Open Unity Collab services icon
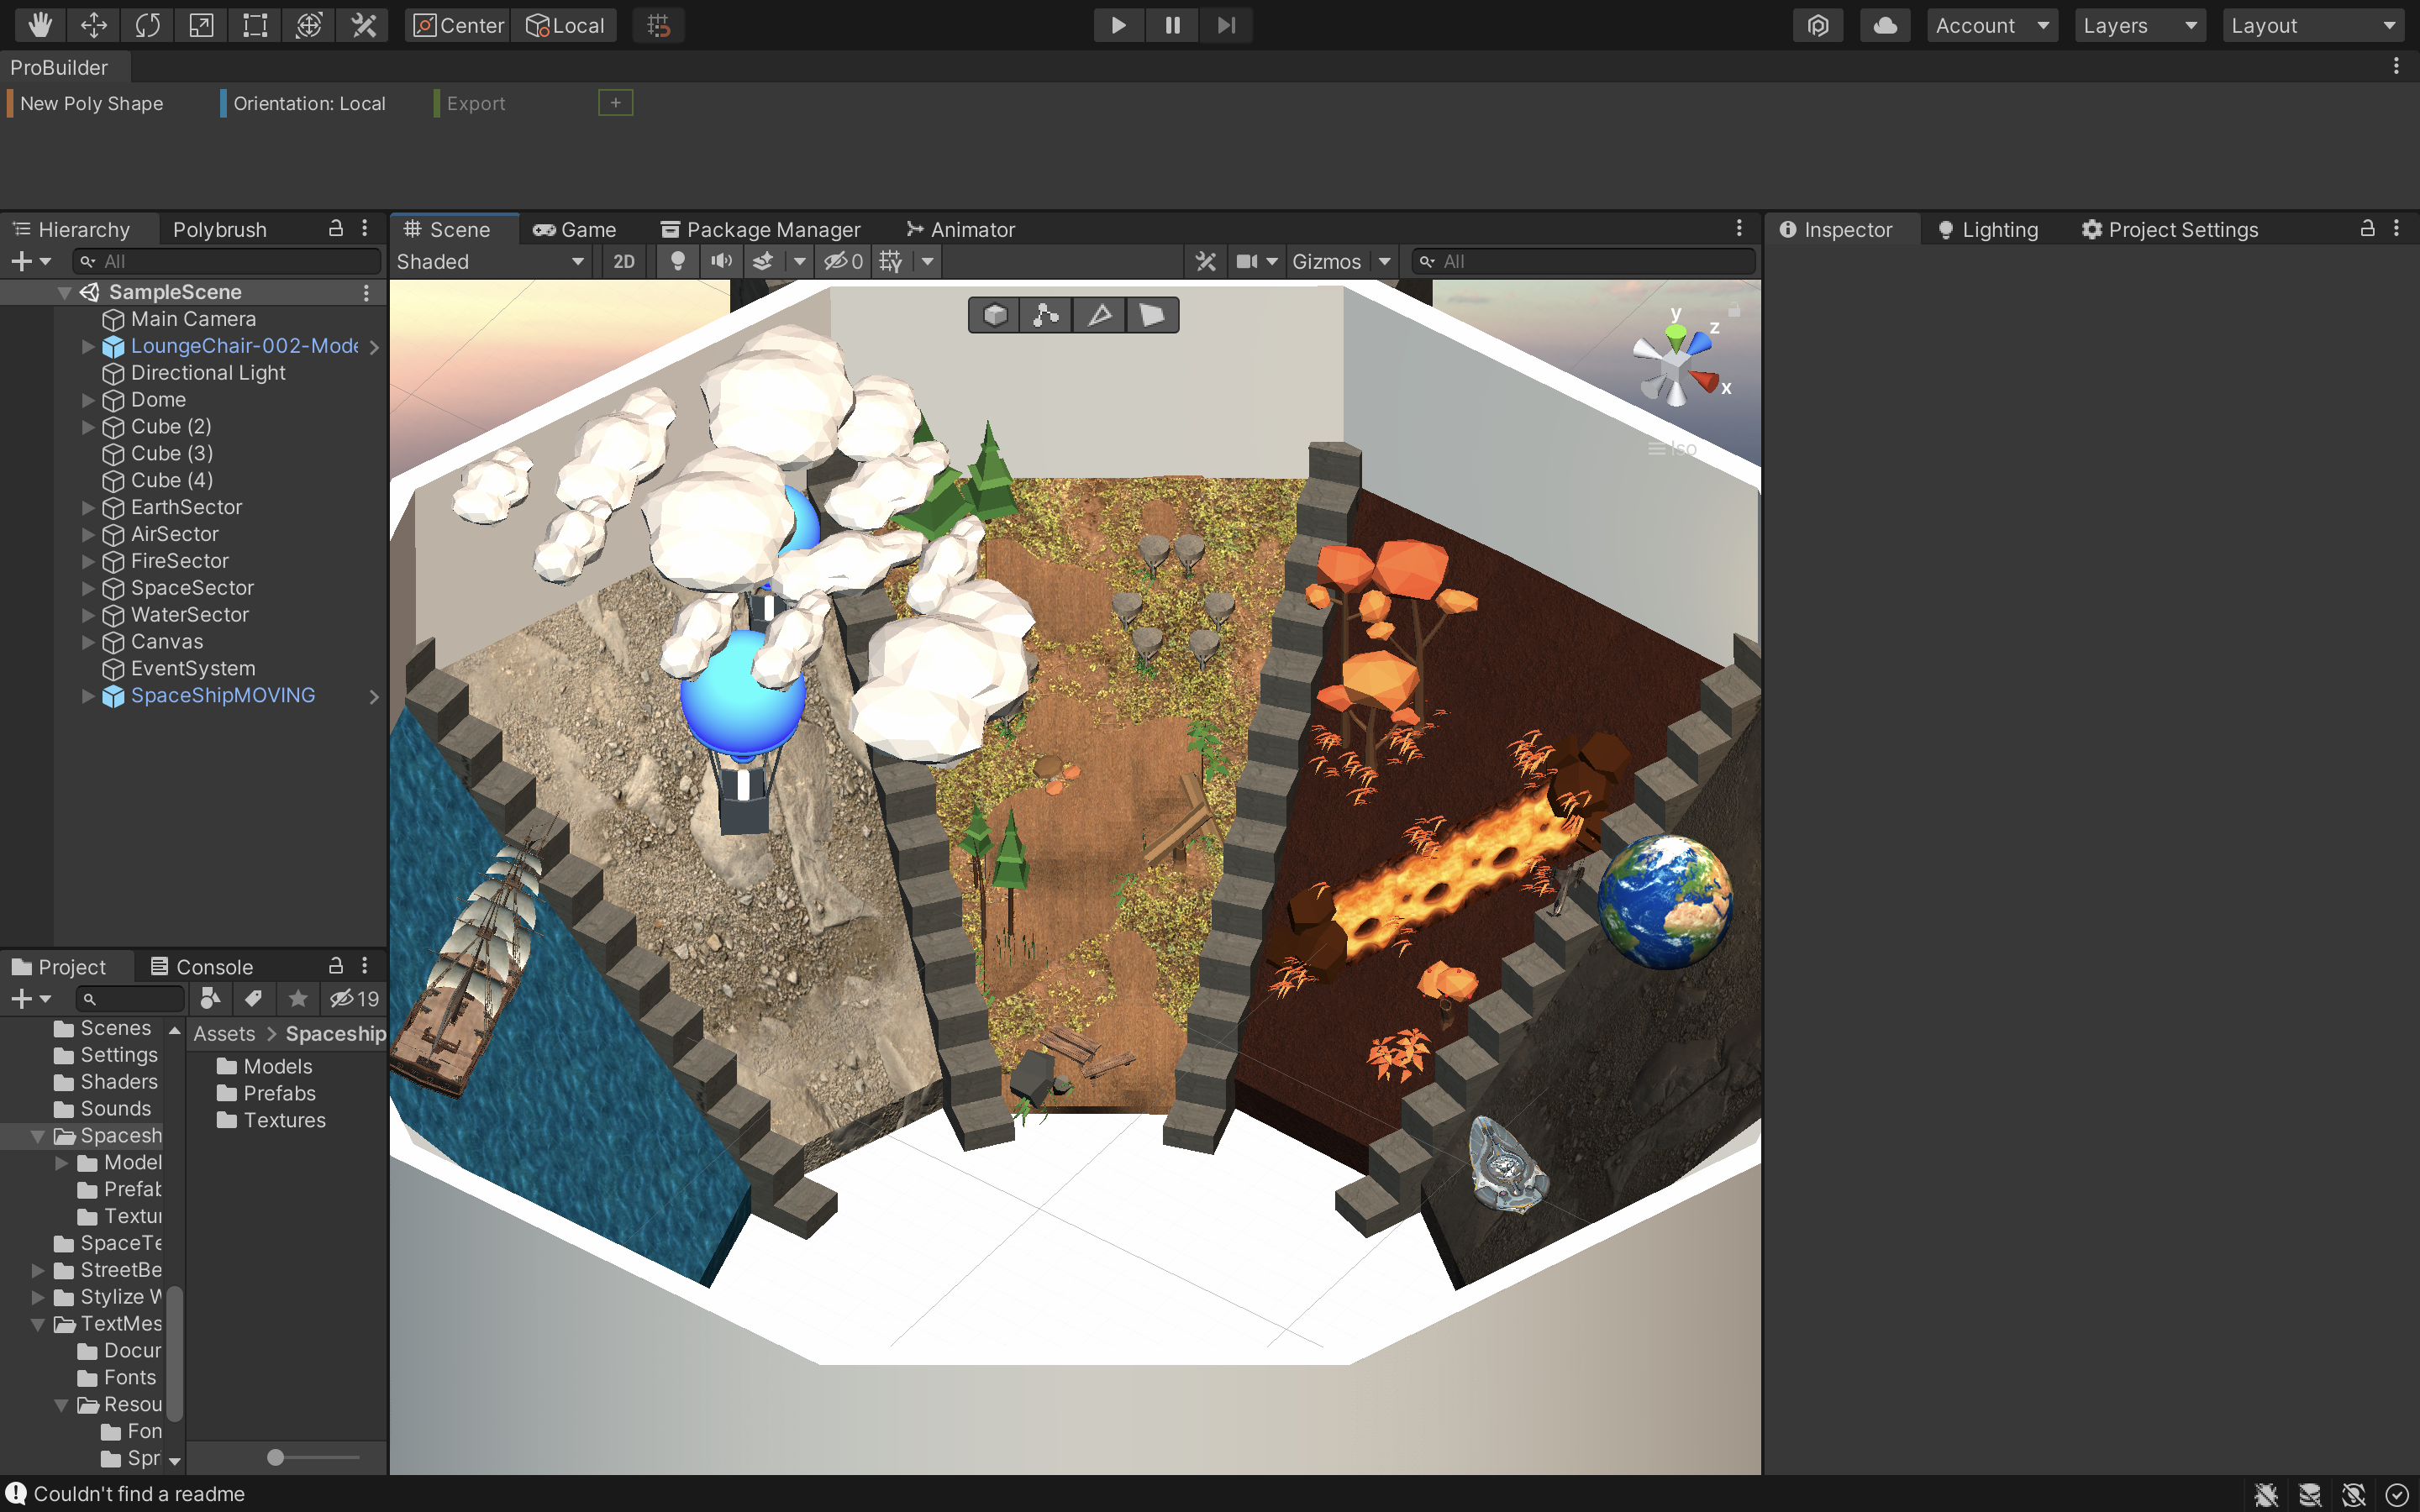The height and width of the screenshot is (1512, 2420). [1818, 25]
